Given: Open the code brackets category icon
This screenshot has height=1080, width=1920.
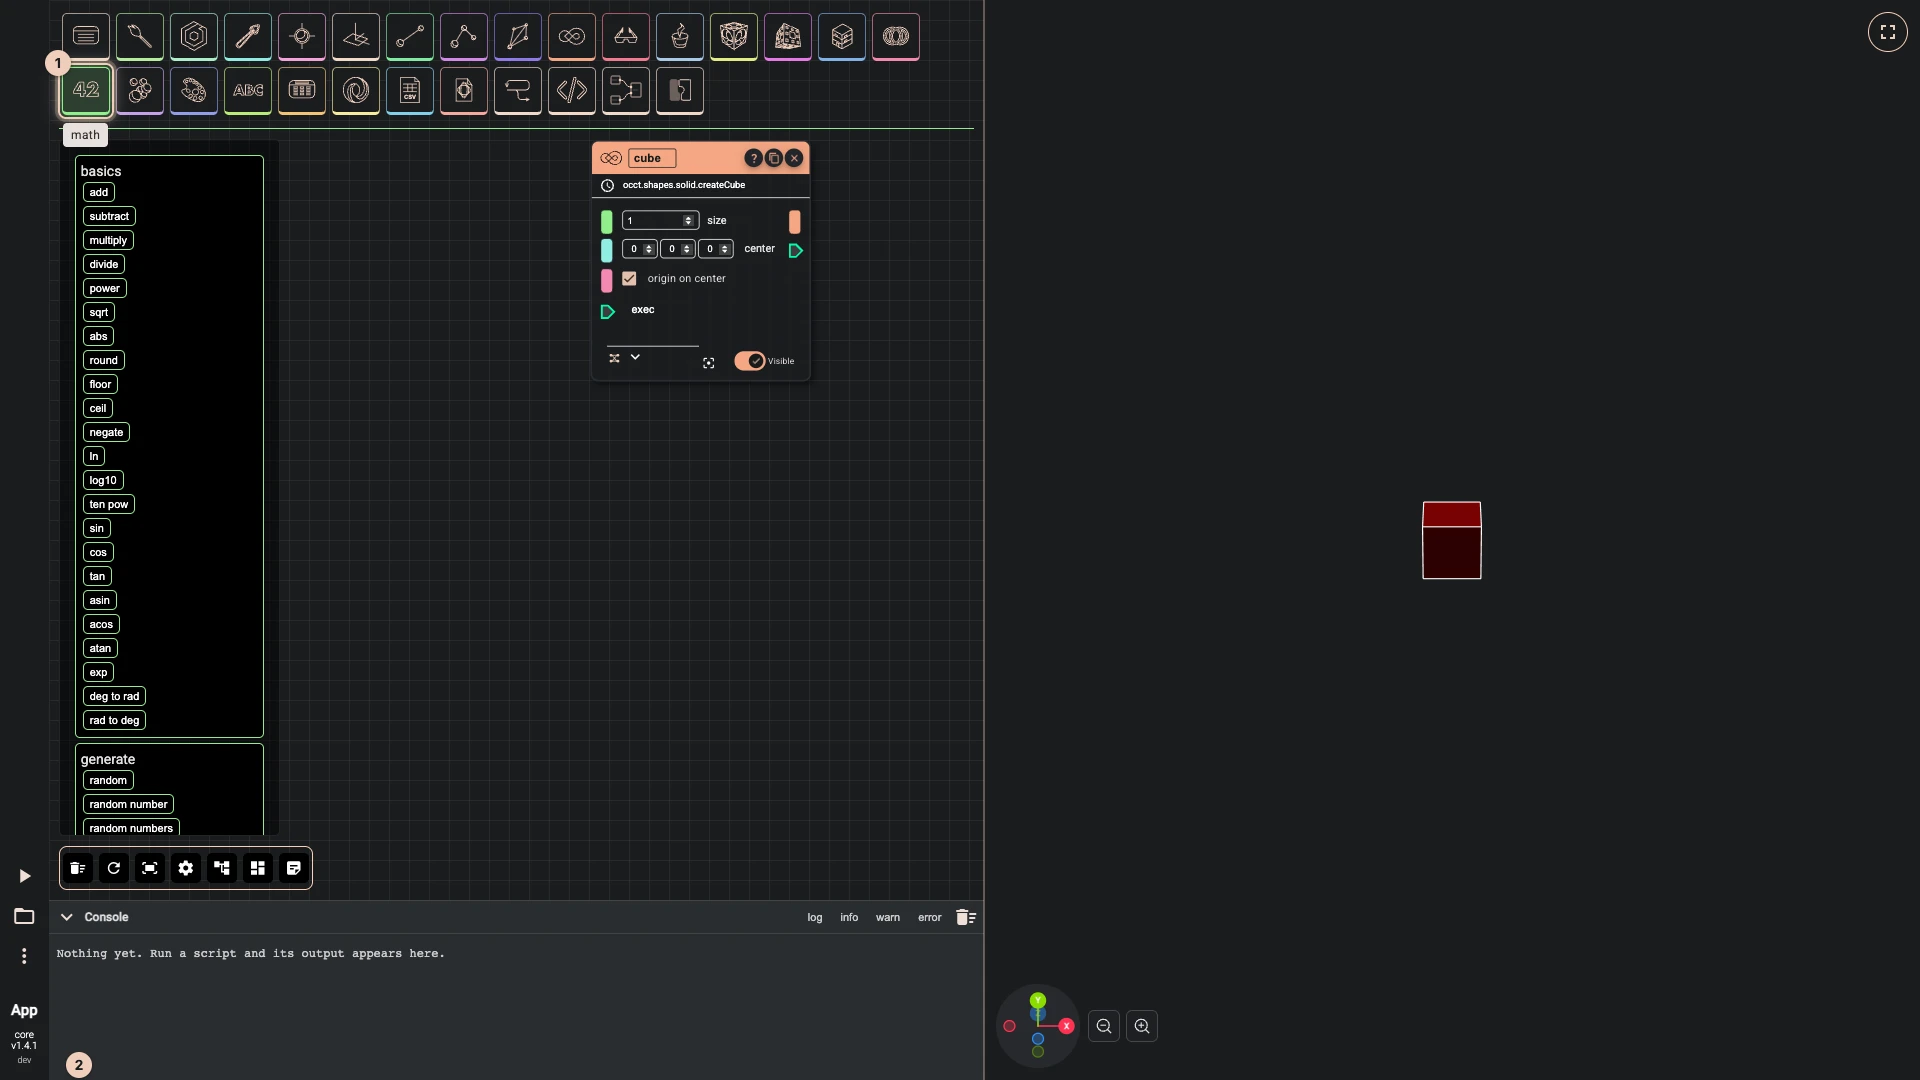Looking at the screenshot, I should [572, 90].
